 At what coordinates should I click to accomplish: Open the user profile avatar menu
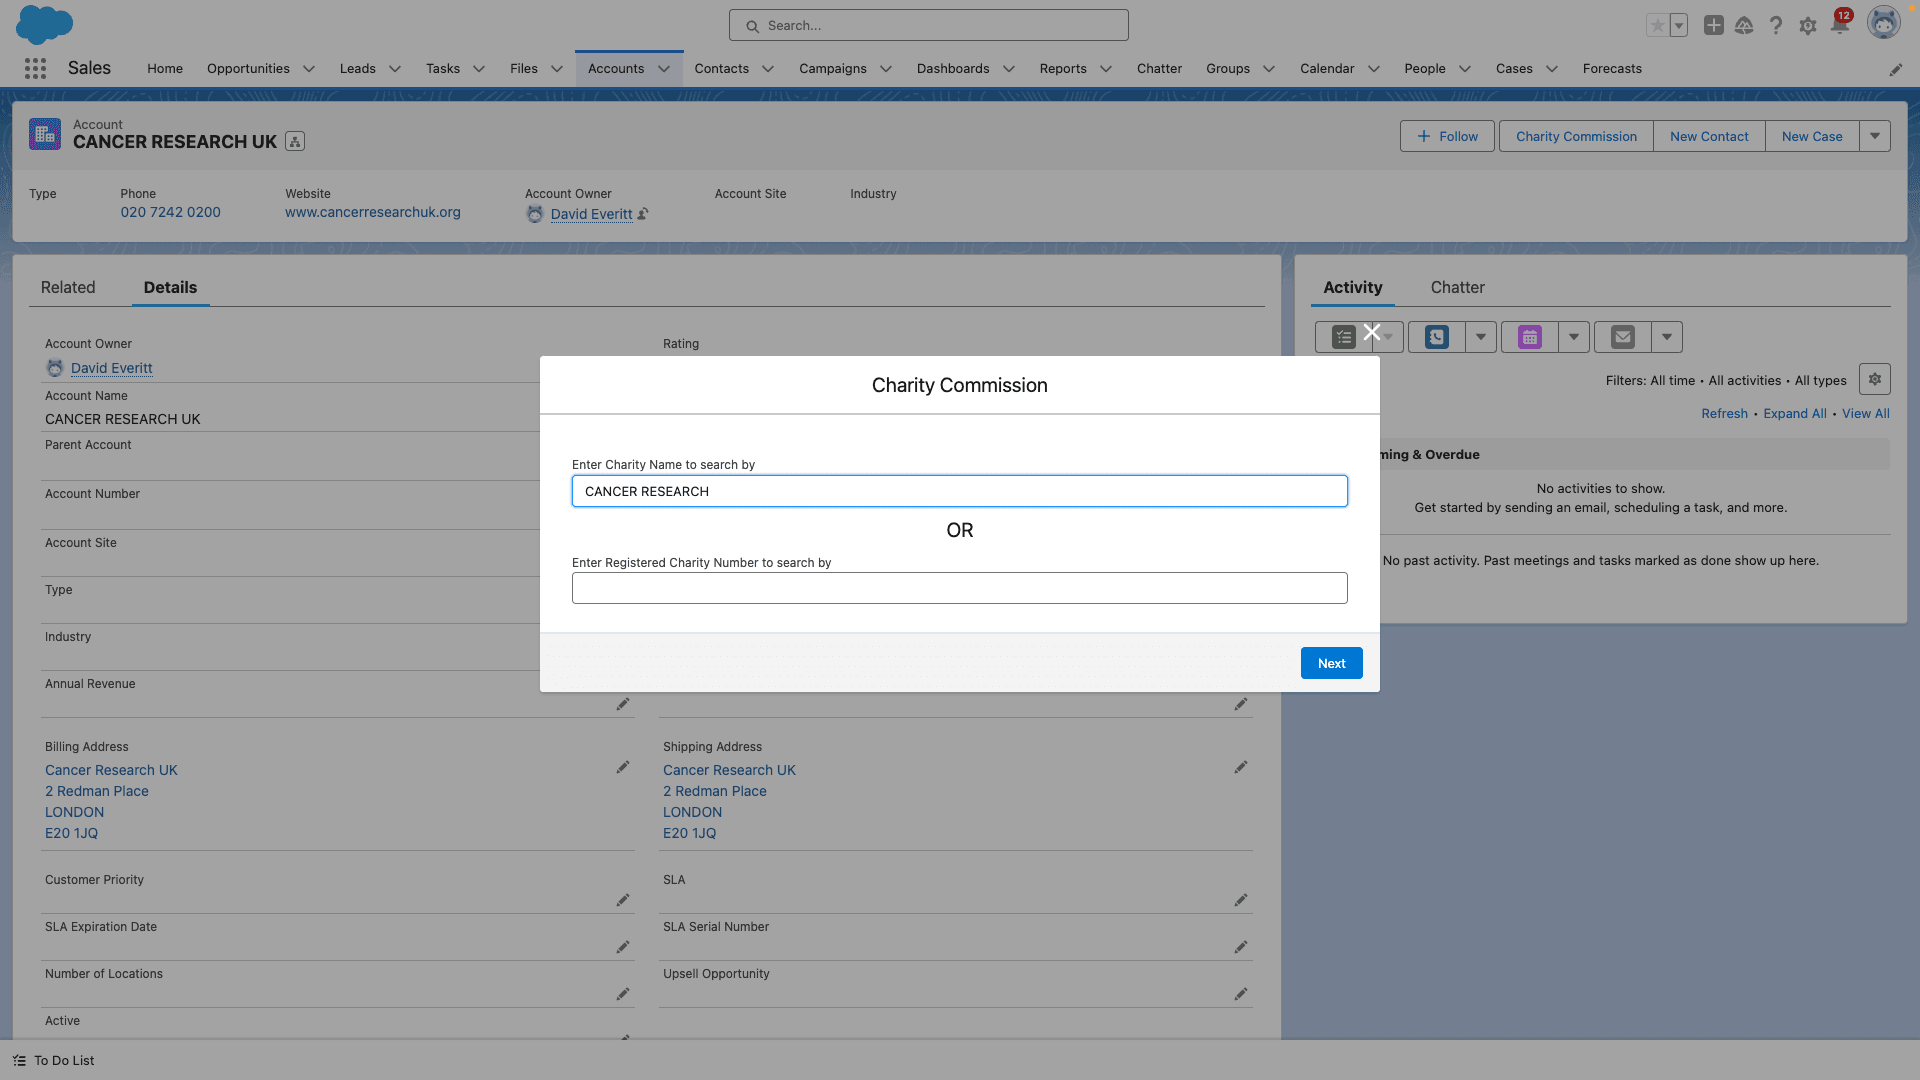point(1884,24)
